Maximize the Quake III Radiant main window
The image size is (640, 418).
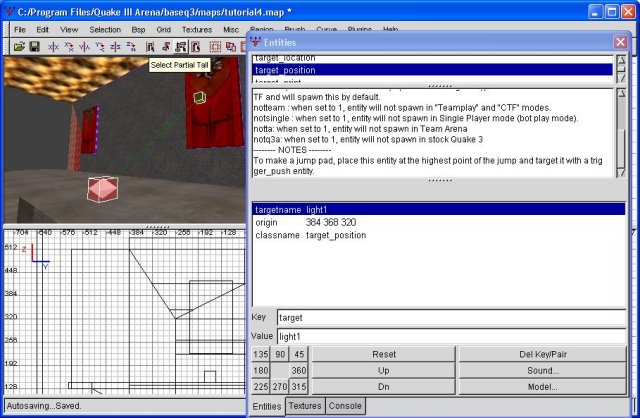pyautogui.click(x=611, y=12)
